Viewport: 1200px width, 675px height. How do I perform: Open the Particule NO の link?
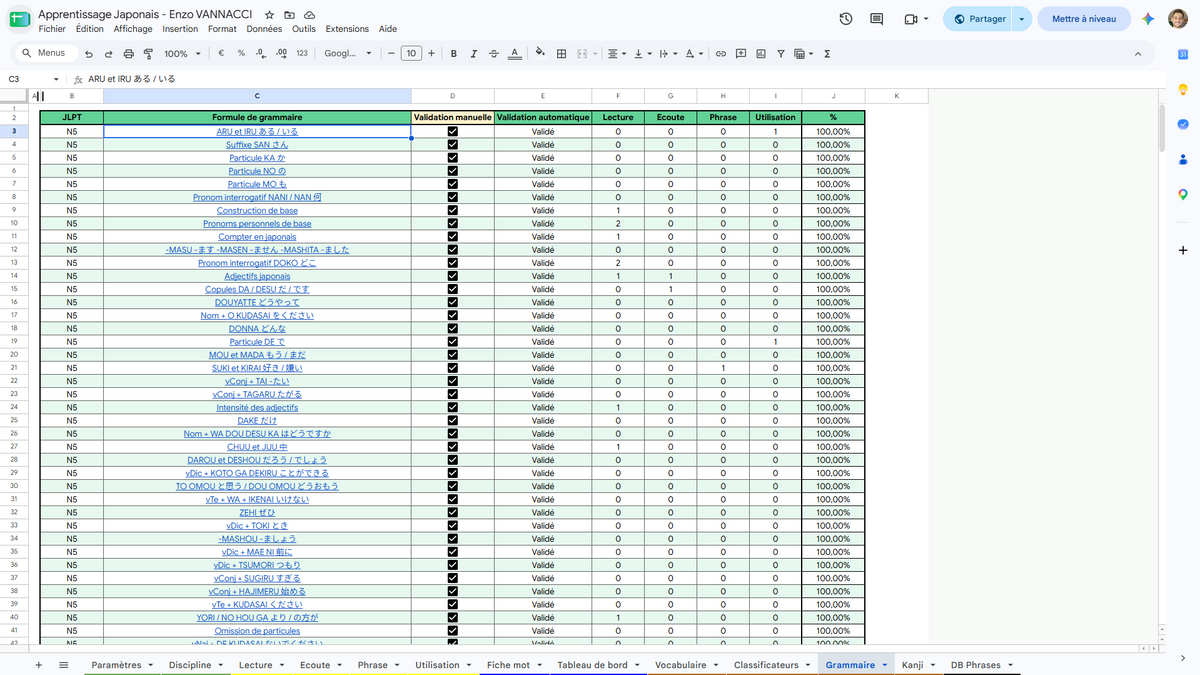point(257,171)
